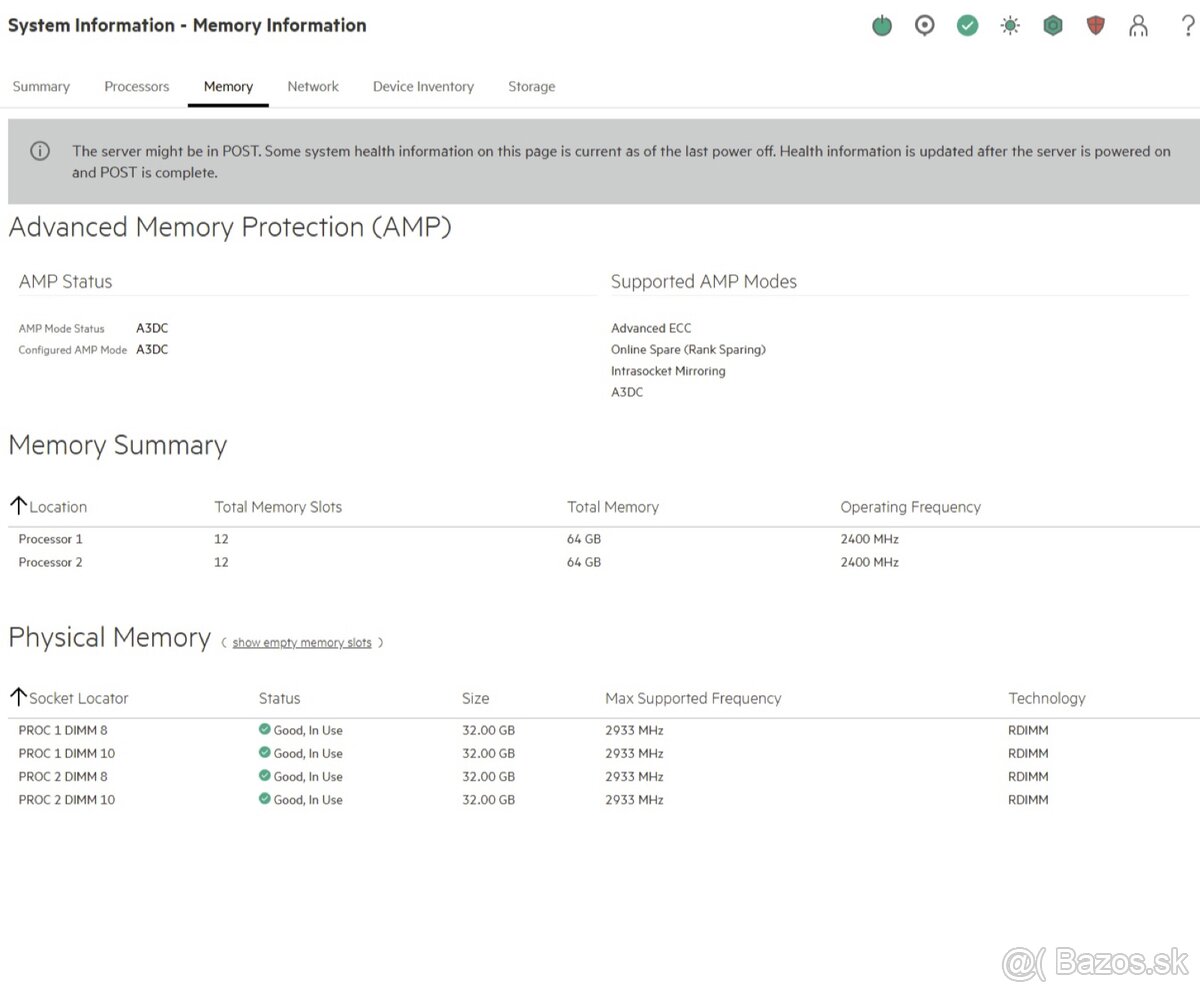Click Online Spare (Rank Sparing) mode

click(x=689, y=349)
